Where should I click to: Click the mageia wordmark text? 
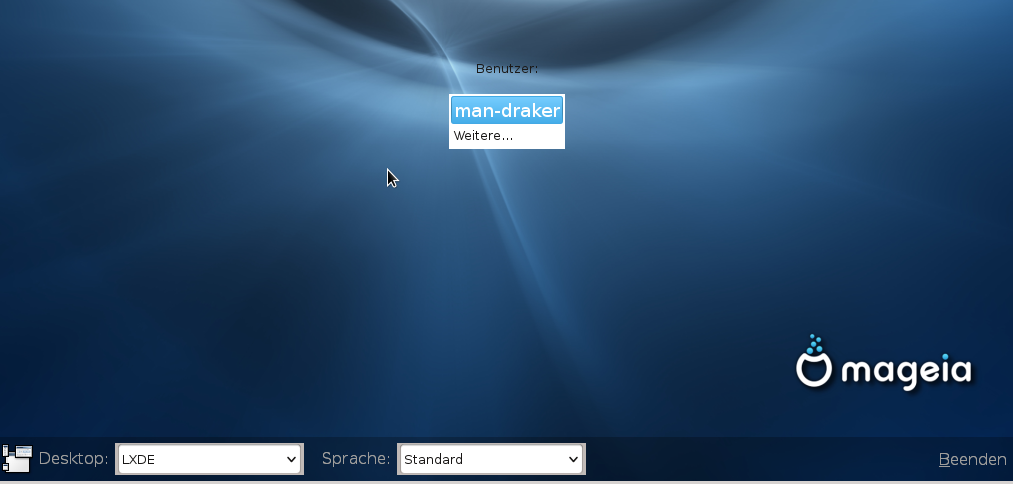[906, 372]
